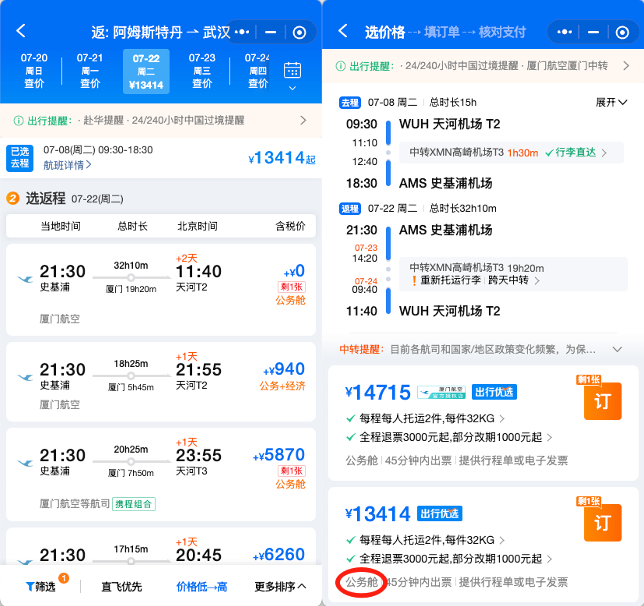Expand calendar dropdown arrow under calendar icon
644x606 pixels.
pos(292,88)
